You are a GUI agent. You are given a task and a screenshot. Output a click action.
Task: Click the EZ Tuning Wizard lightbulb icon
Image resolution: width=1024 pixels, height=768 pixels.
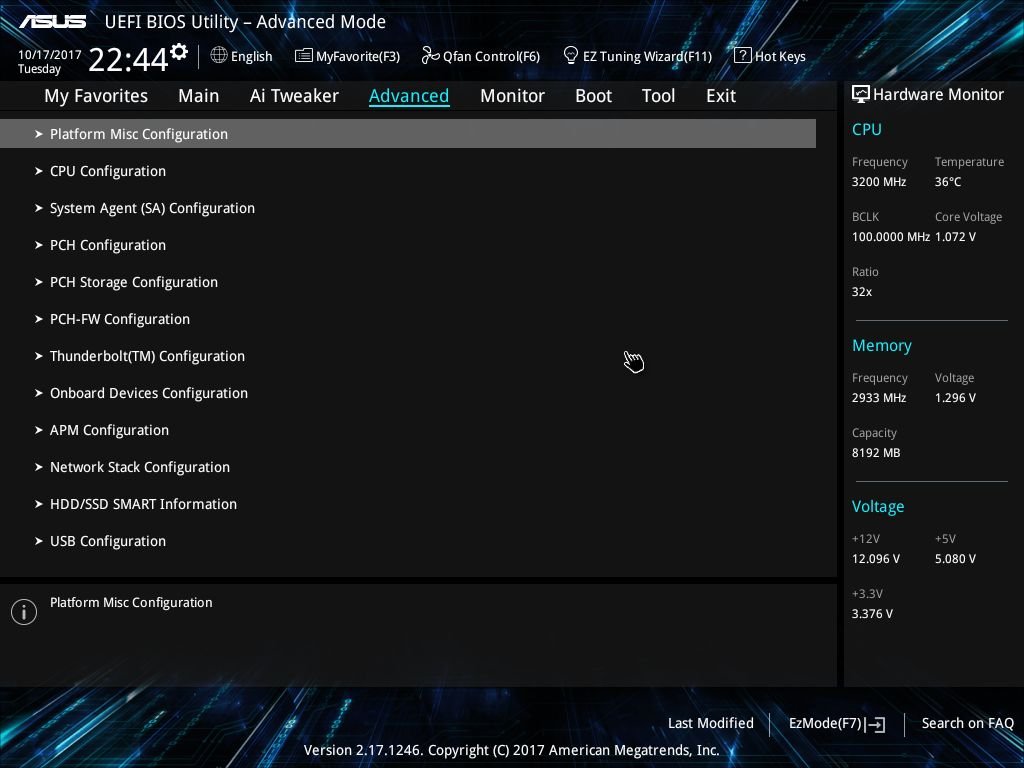570,56
